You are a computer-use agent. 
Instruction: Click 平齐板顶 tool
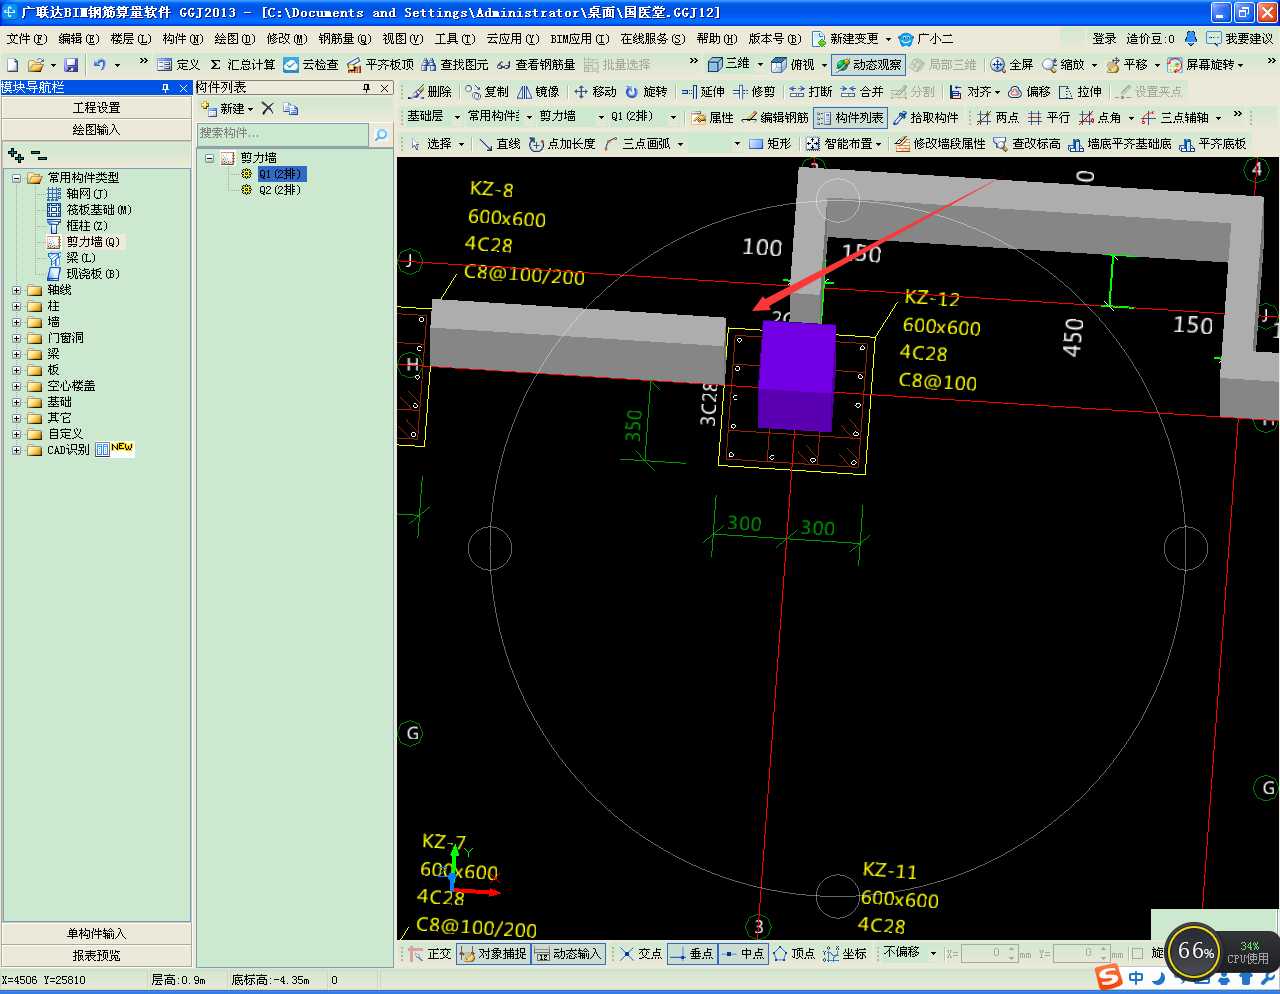(380, 65)
